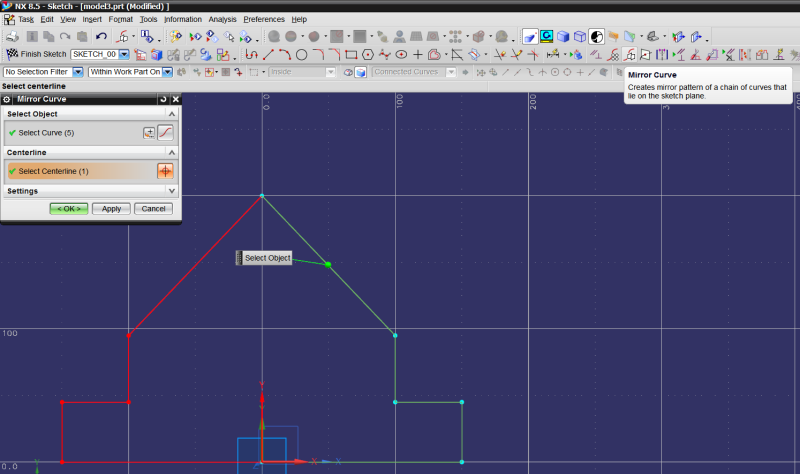Viewport: 800px width, 474px height.
Task: Click the Apply button
Action: pos(111,209)
